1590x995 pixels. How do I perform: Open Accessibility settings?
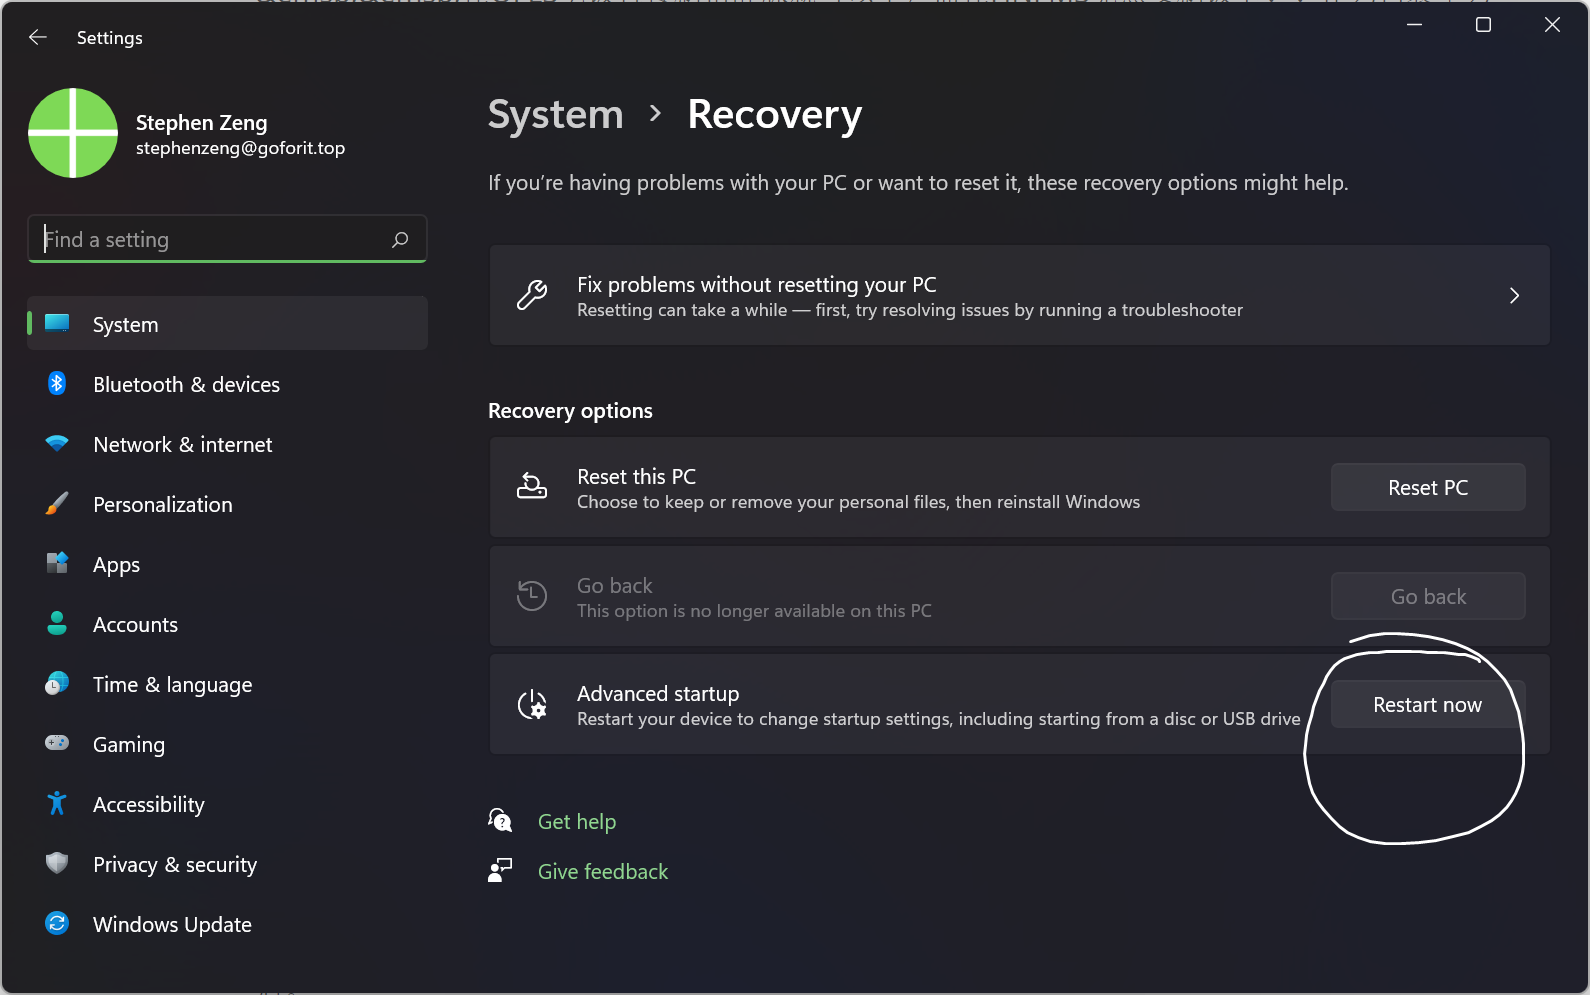click(x=228, y=804)
